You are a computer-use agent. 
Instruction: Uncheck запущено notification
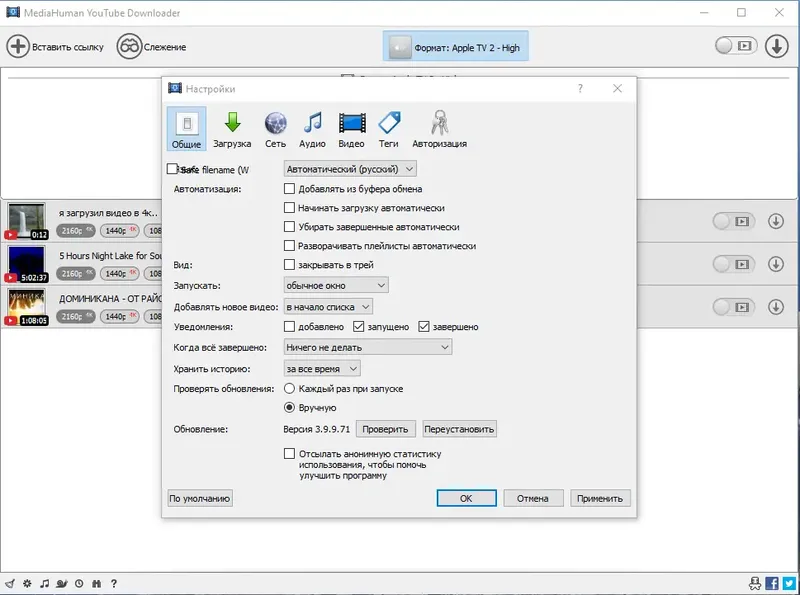[359, 326]
